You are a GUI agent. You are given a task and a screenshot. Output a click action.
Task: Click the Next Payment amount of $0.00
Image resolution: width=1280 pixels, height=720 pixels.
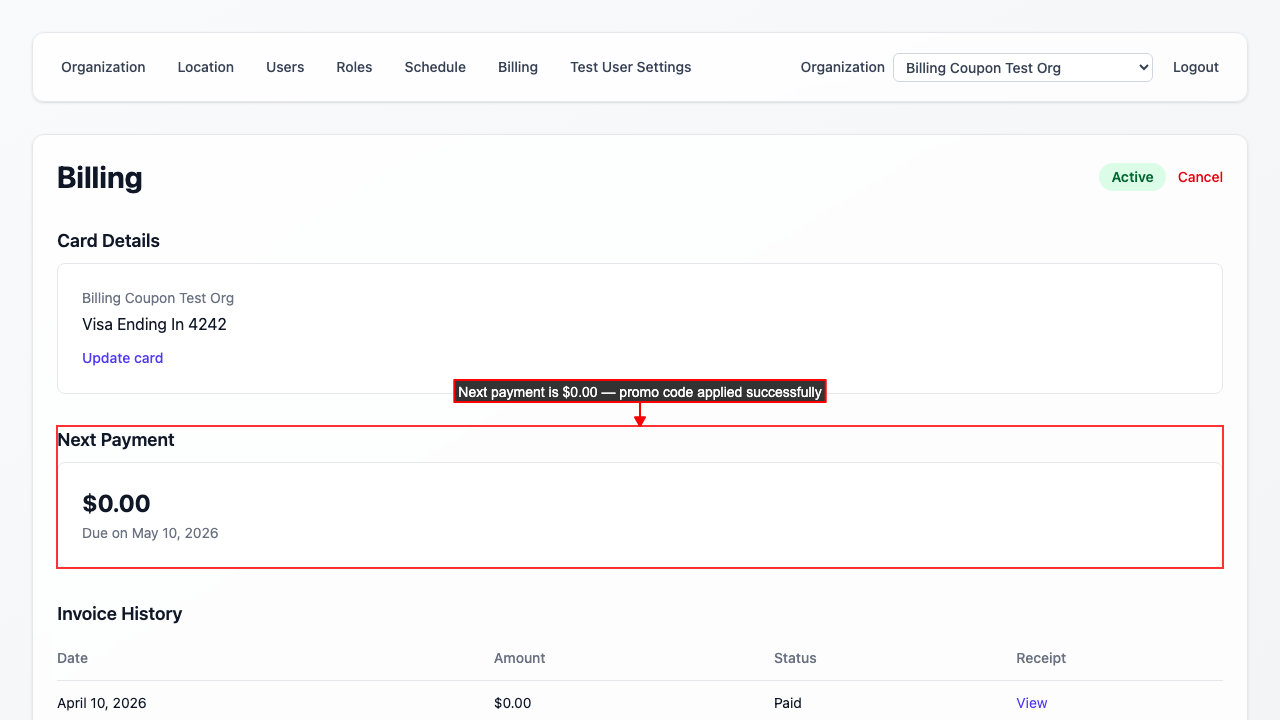(x=116, y=503)
